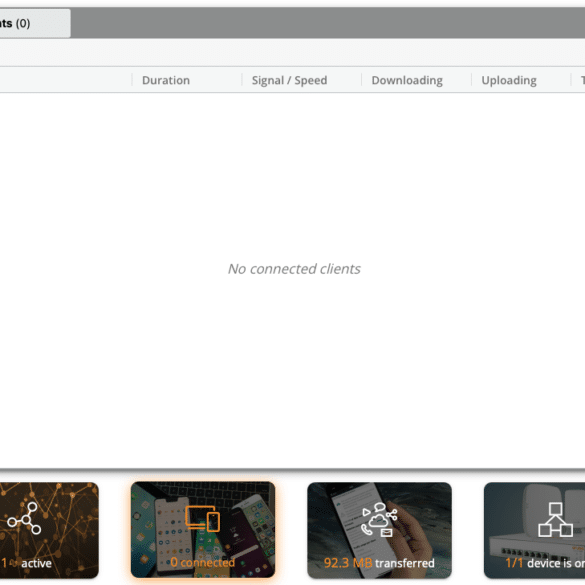Open the 92.3 MB transferred tile
This screenshot has width=585, height=585.
(379, 530)
